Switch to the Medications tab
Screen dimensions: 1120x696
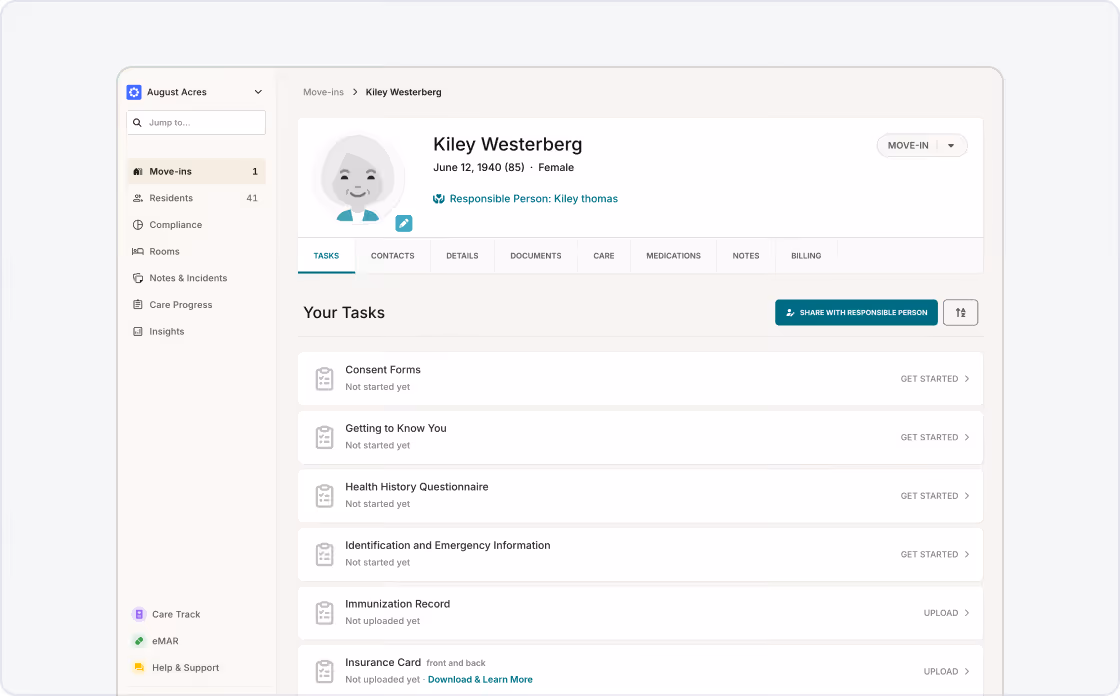click(674, 256)
